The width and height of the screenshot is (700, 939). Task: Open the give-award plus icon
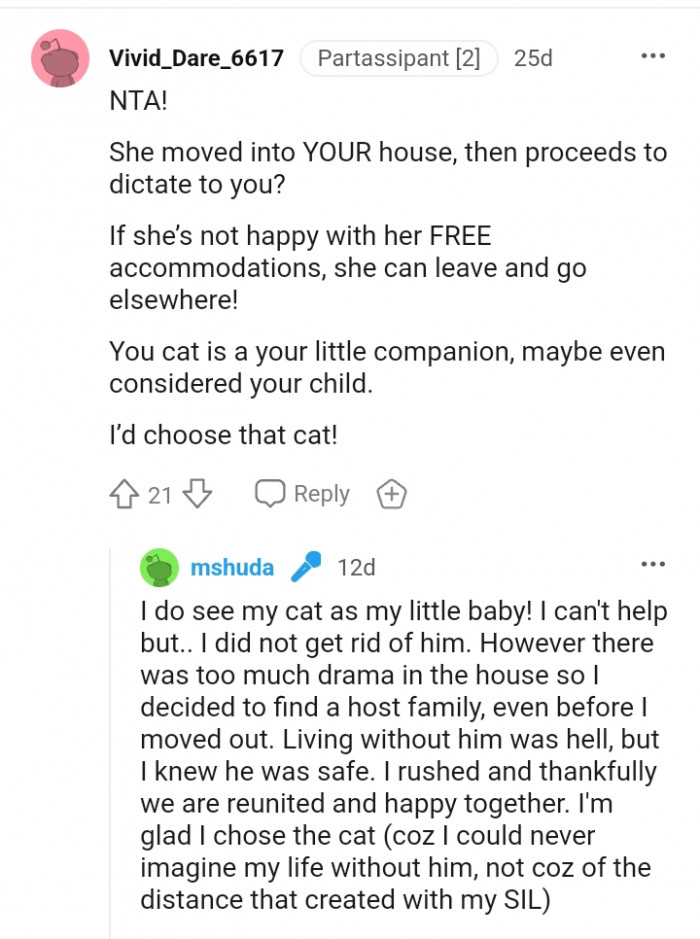(x=391, y=492)
